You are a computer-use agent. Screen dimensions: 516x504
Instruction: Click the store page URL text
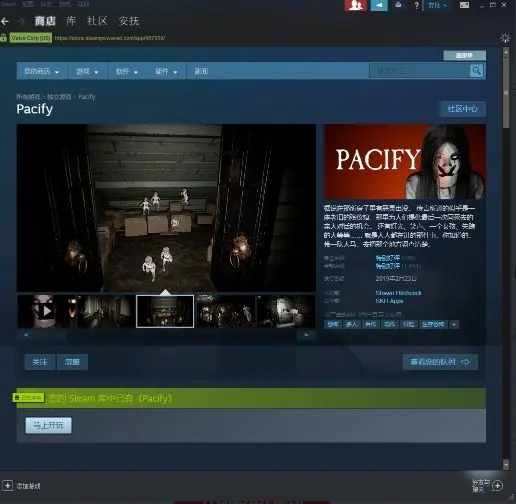(110, 38)
